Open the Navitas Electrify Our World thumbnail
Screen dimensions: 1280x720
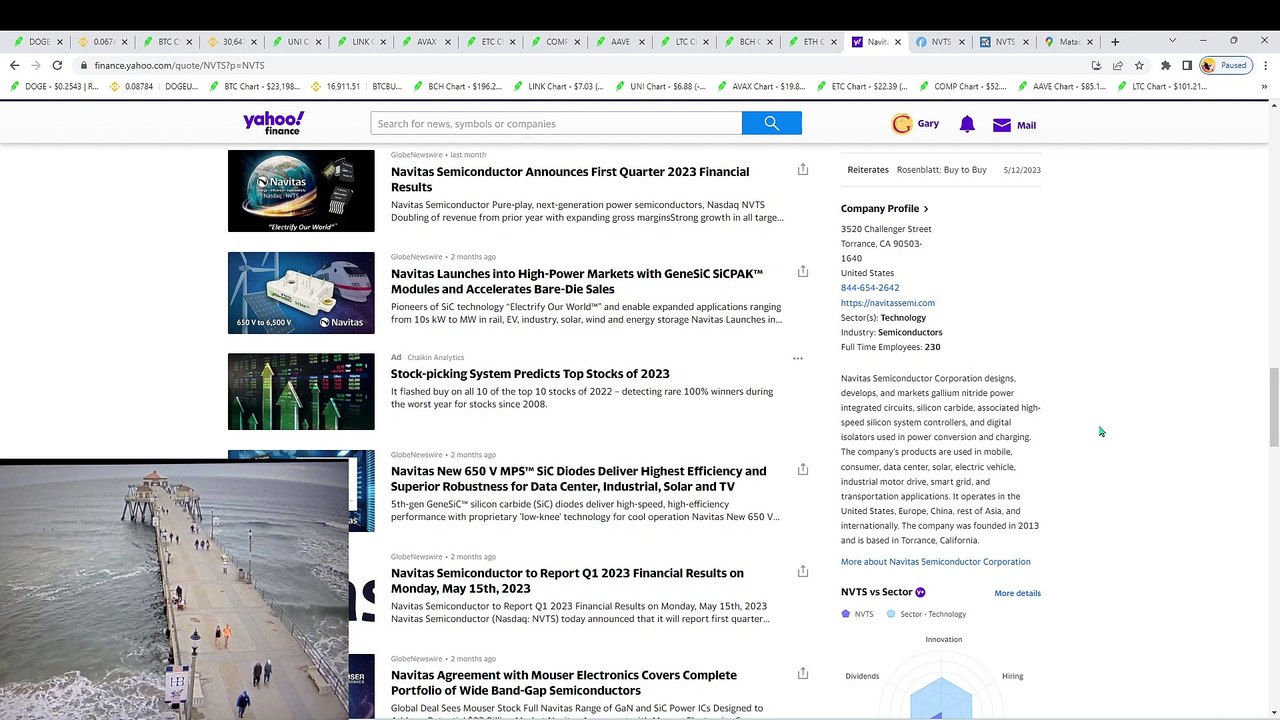[x=301, y=191]
